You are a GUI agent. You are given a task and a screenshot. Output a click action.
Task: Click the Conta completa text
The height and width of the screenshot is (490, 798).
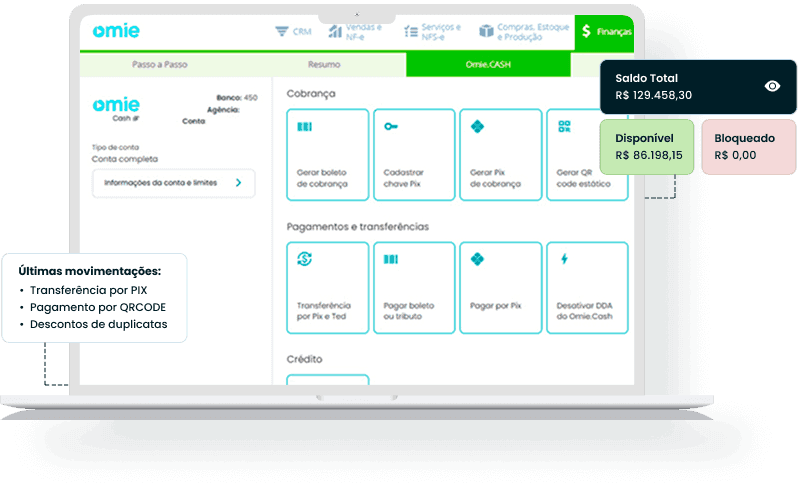click(x=125, y=159)
